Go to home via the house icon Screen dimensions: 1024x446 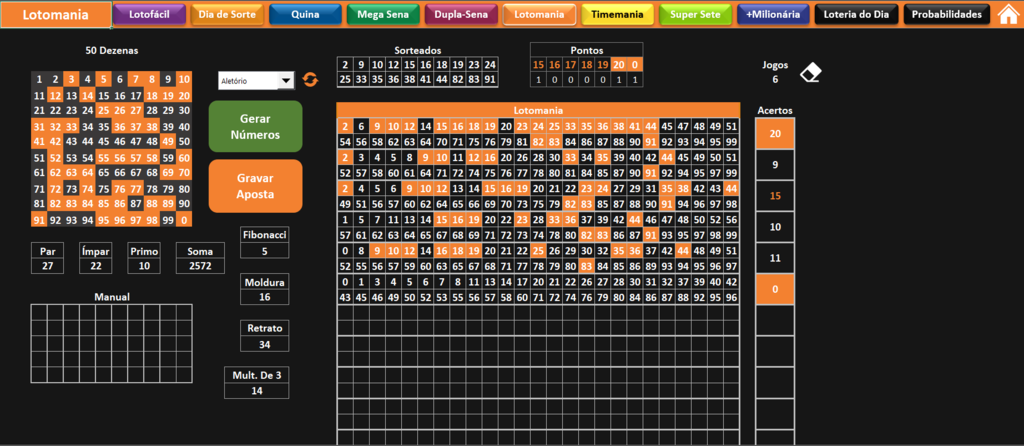click(x=1009, y=14)
